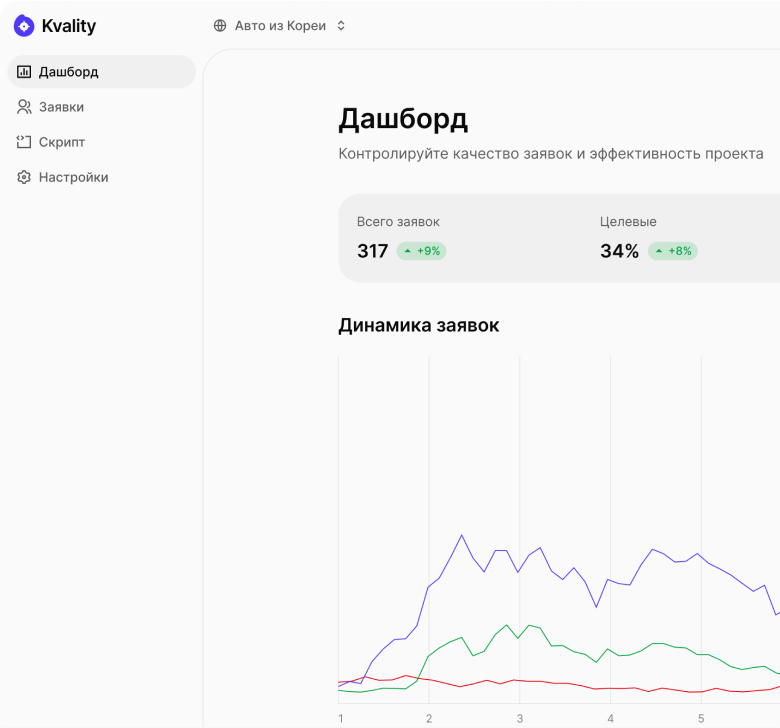Viewport: 780px width, 728px height.
Task: Open the Дашборд sidebar item
Action: click(101, 72)
